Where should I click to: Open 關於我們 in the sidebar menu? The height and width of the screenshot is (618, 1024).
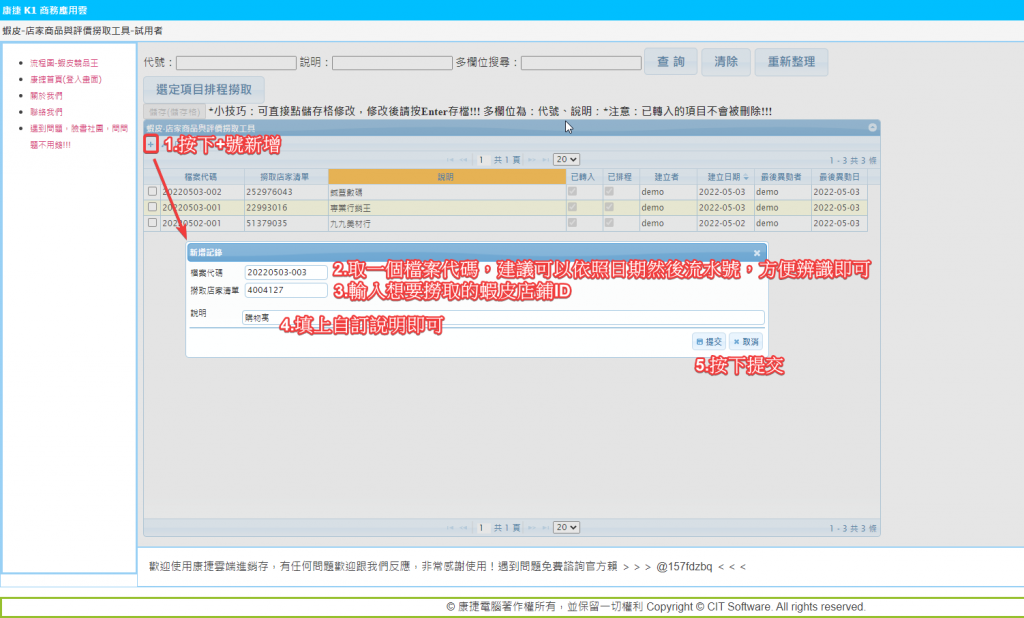46,96
